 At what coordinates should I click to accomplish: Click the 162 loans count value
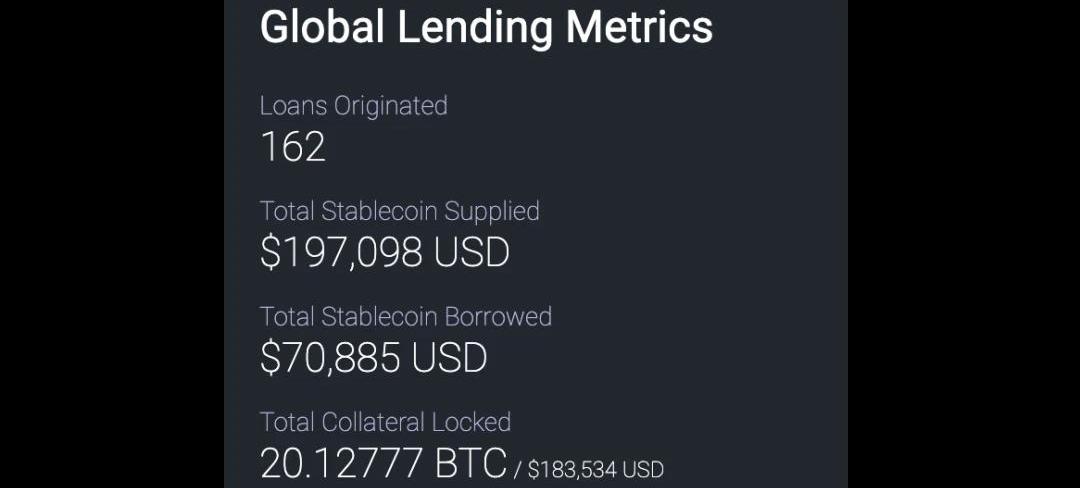(293, 147)
